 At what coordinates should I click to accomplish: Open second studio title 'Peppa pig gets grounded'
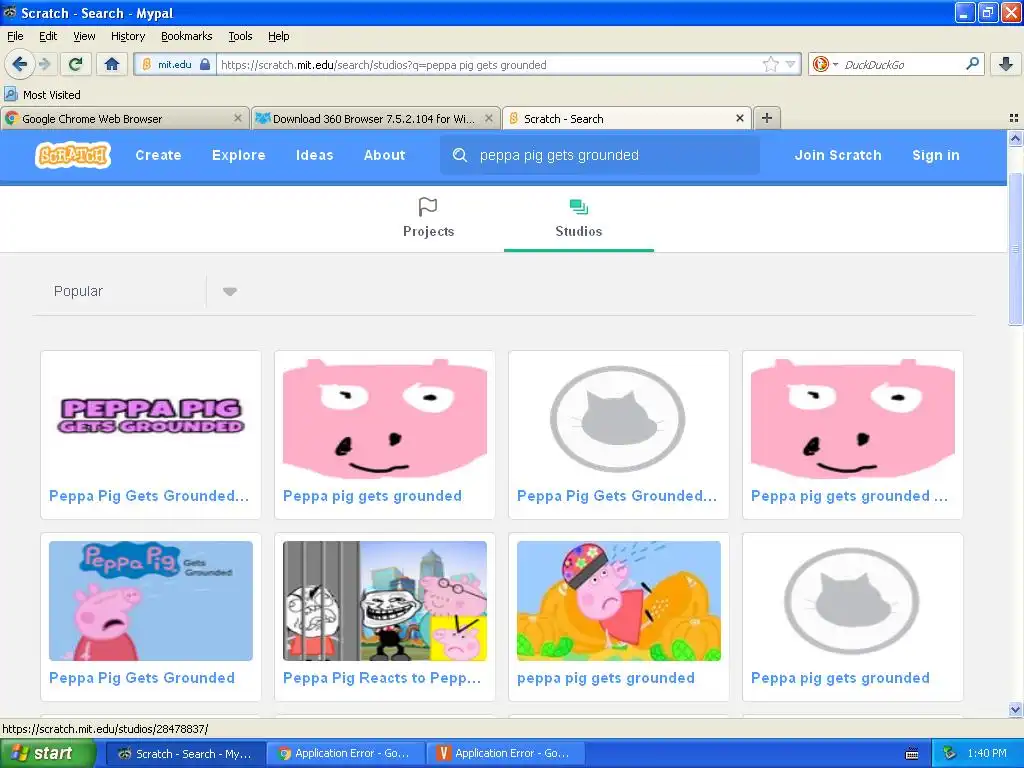pyautogui.click(x=372, y=496)
